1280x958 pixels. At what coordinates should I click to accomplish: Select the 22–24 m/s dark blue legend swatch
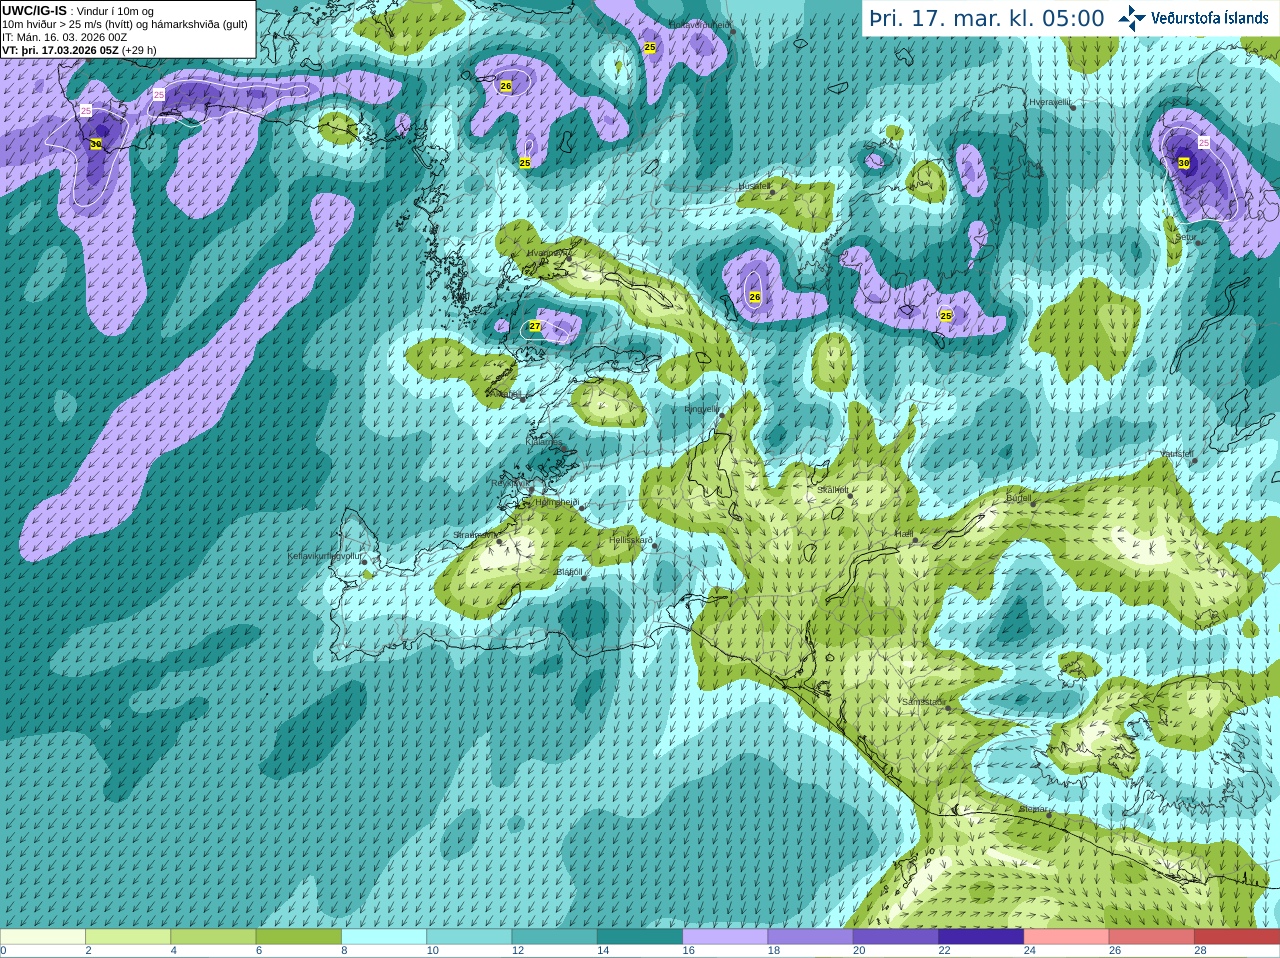(x=981, y=937)
